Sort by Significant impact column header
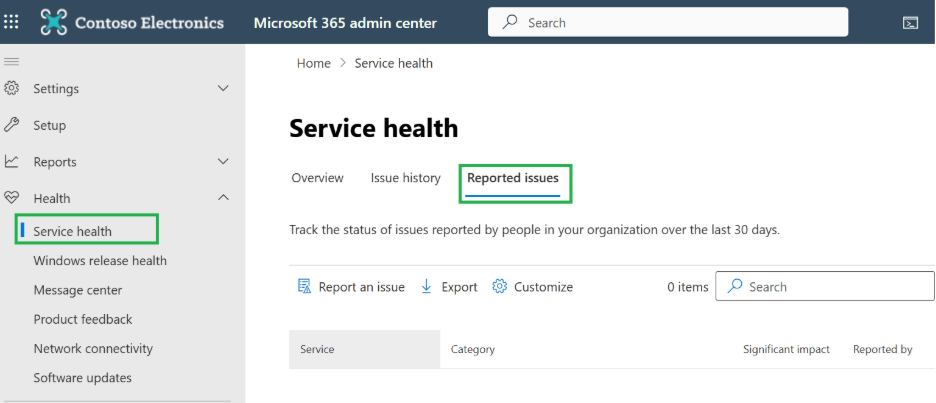This screenshot has width=936, height=403. (x=786, y=349)
